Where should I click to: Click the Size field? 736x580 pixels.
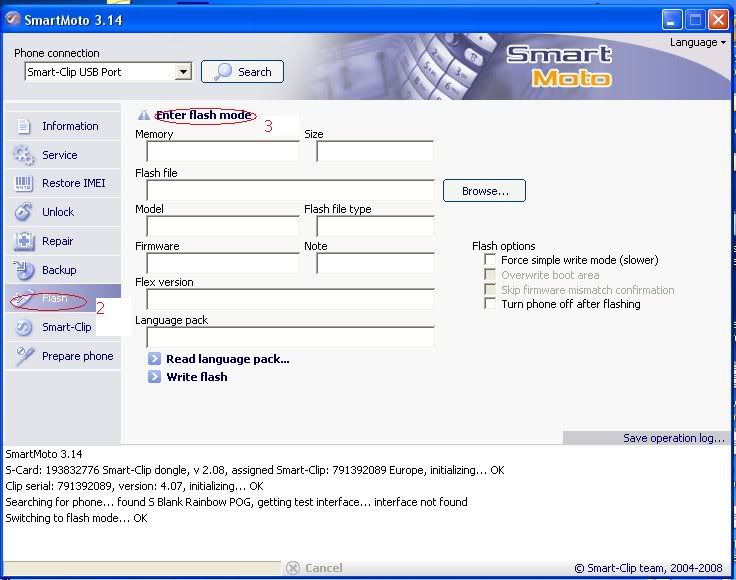coord(375,151)
